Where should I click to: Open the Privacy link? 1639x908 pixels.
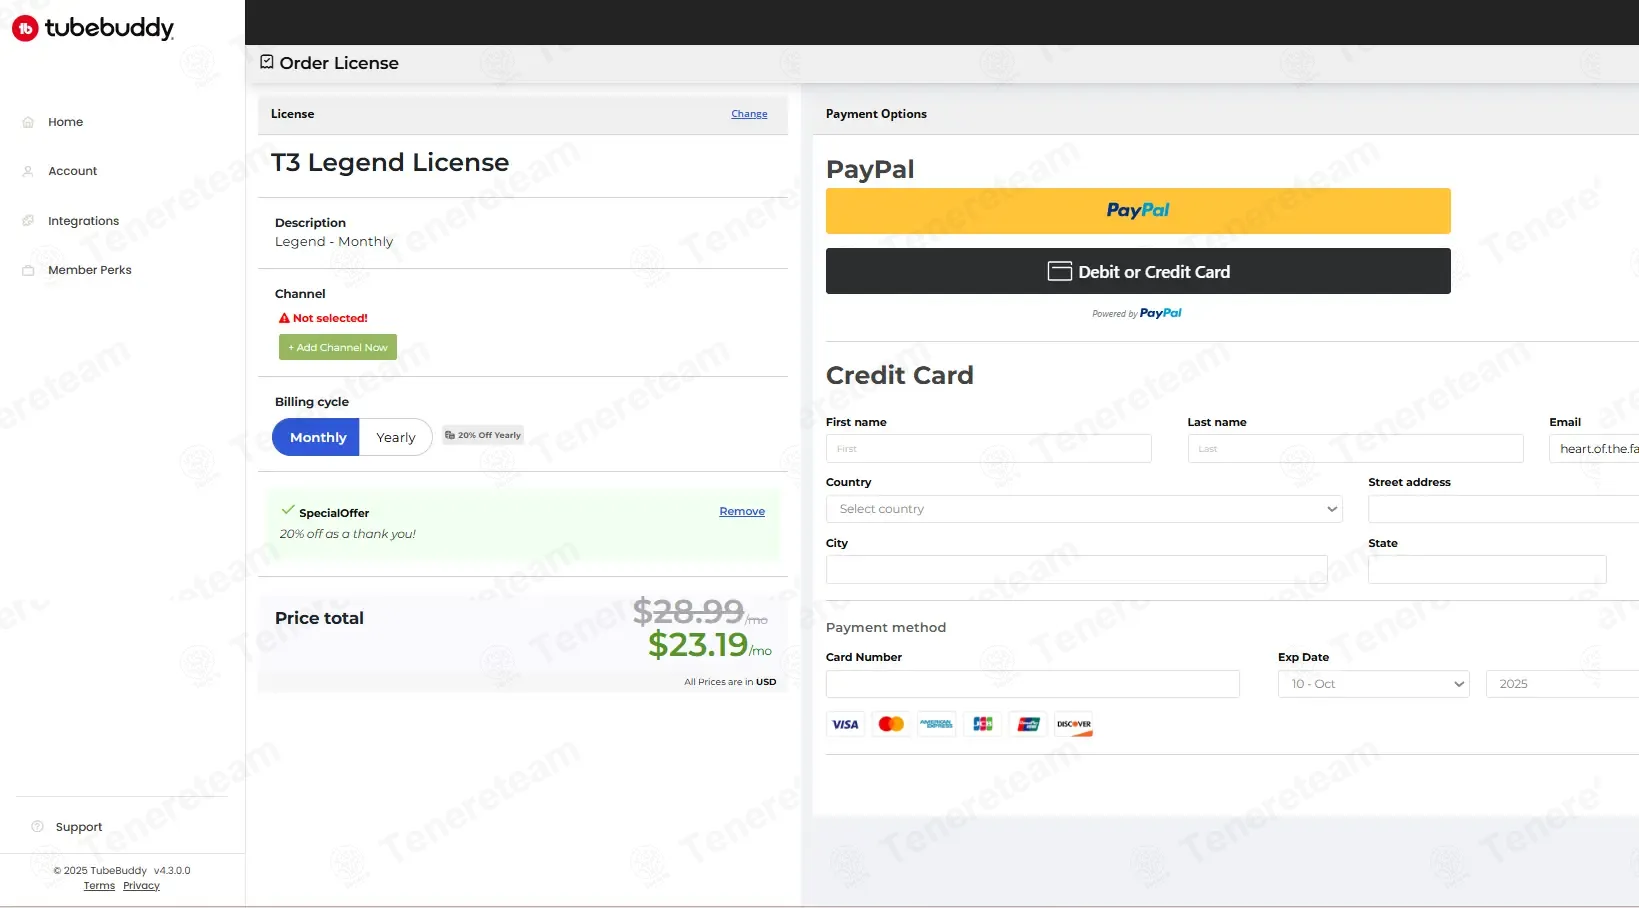click(x=141, y=886)
